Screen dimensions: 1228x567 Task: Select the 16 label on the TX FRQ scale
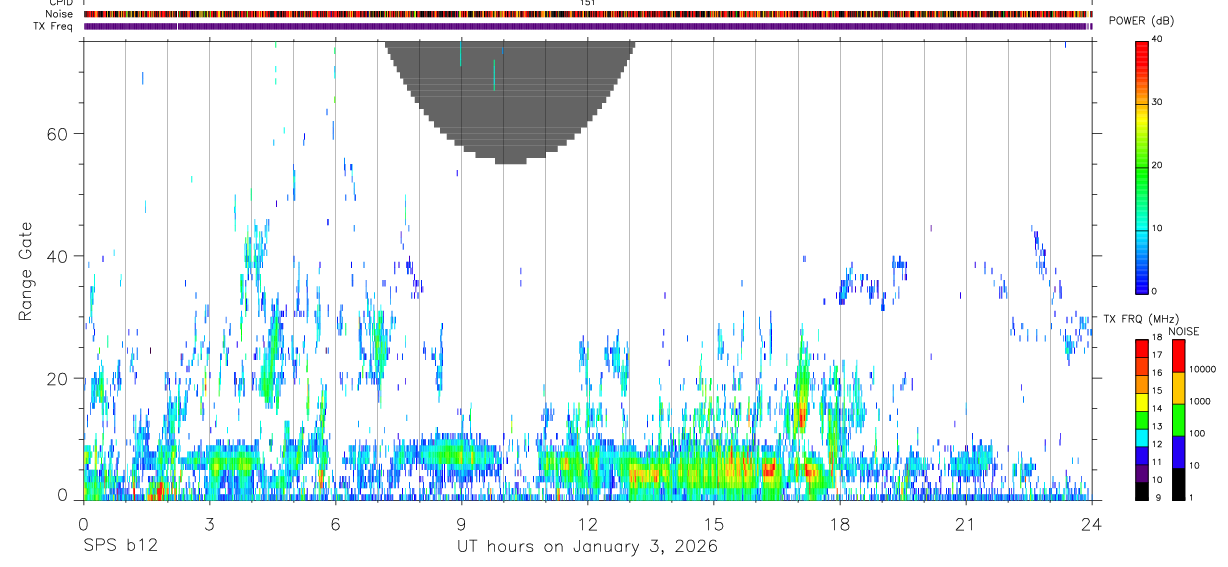click(1157, 373)
